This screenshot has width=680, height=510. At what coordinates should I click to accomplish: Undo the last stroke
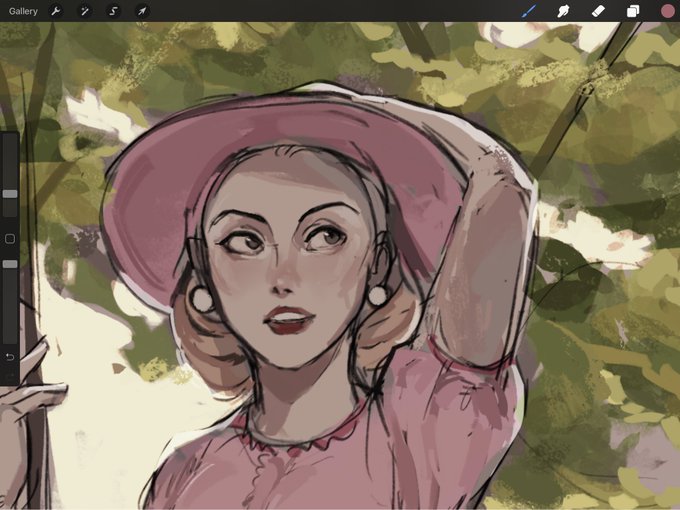[x=10, y=357]
